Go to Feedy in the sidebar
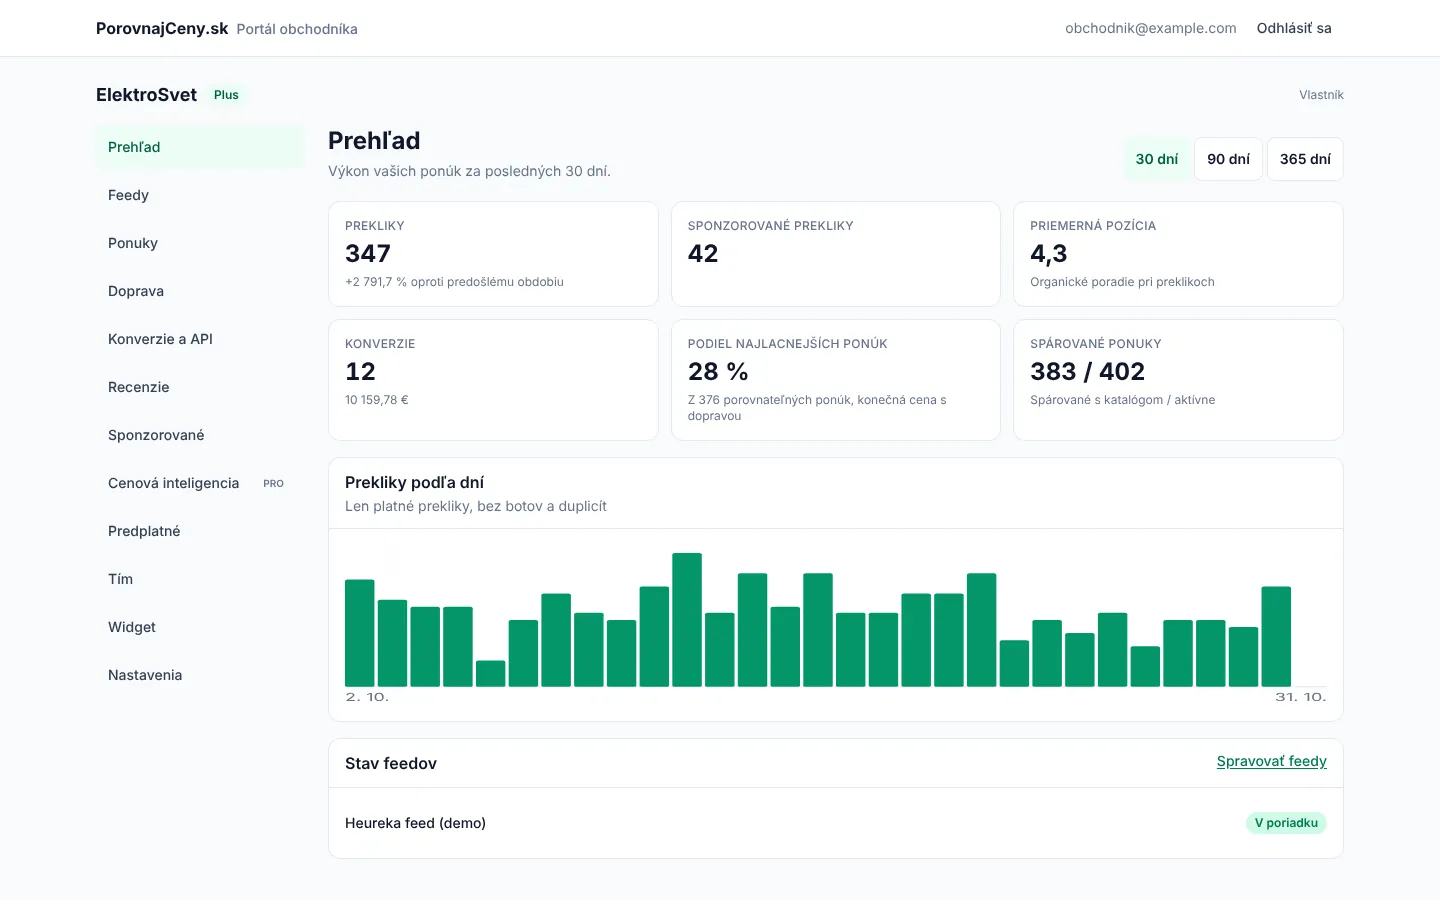Screen dimensions: 1440x900 (200, 195)
